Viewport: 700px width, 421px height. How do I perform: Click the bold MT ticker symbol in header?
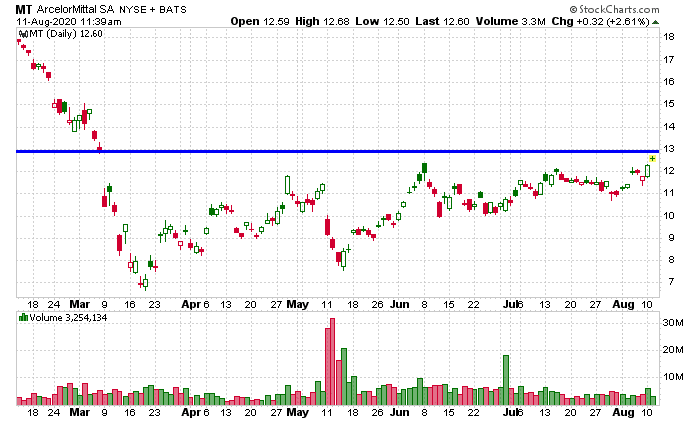pyautogui.click(x=24, y=9)
